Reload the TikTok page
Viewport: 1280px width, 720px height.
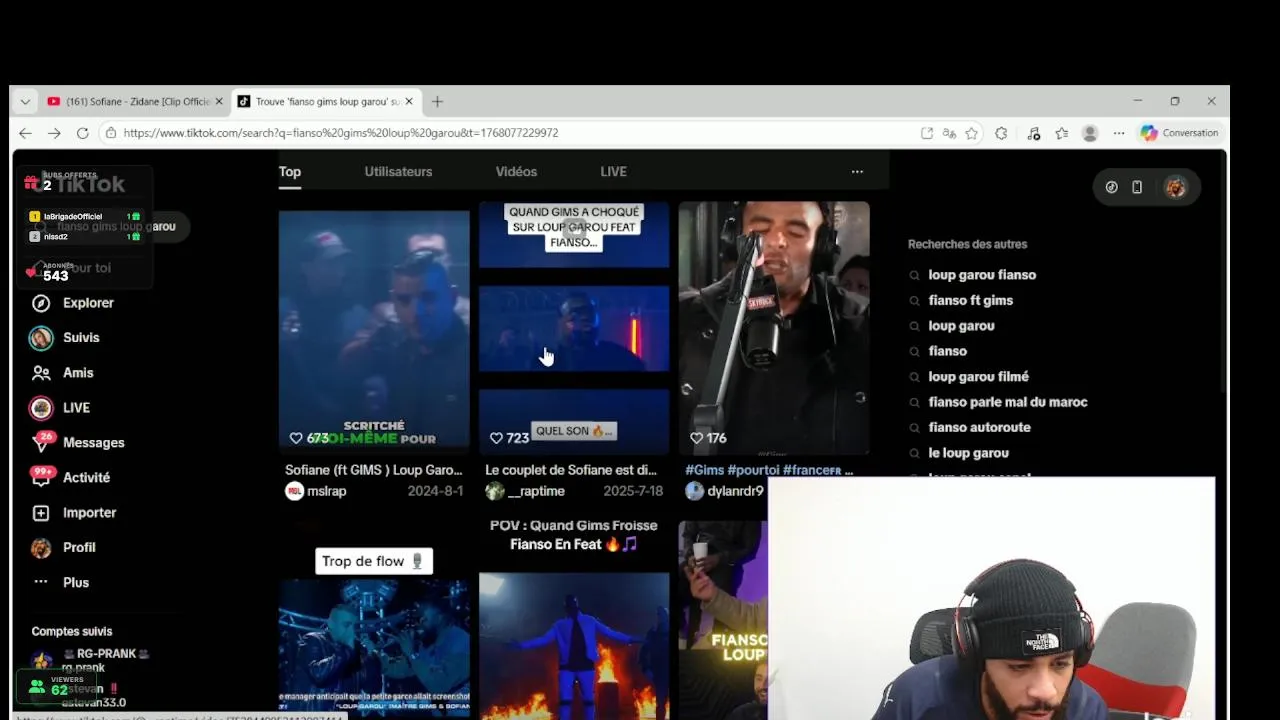(x=83, y=133)
